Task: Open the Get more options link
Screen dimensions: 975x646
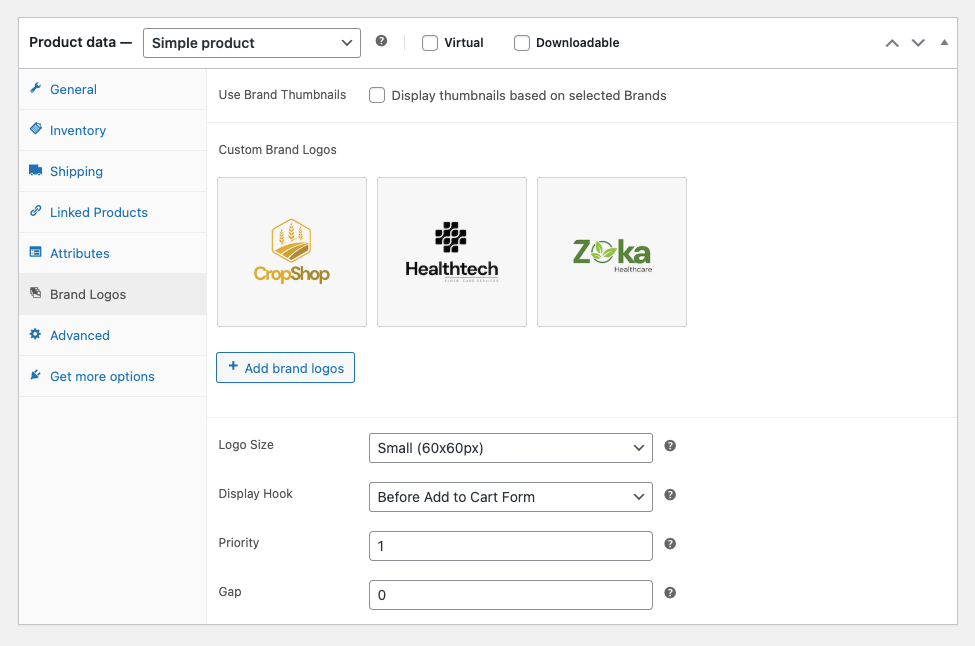Action: pyautogui.click(x=102, y=377)
